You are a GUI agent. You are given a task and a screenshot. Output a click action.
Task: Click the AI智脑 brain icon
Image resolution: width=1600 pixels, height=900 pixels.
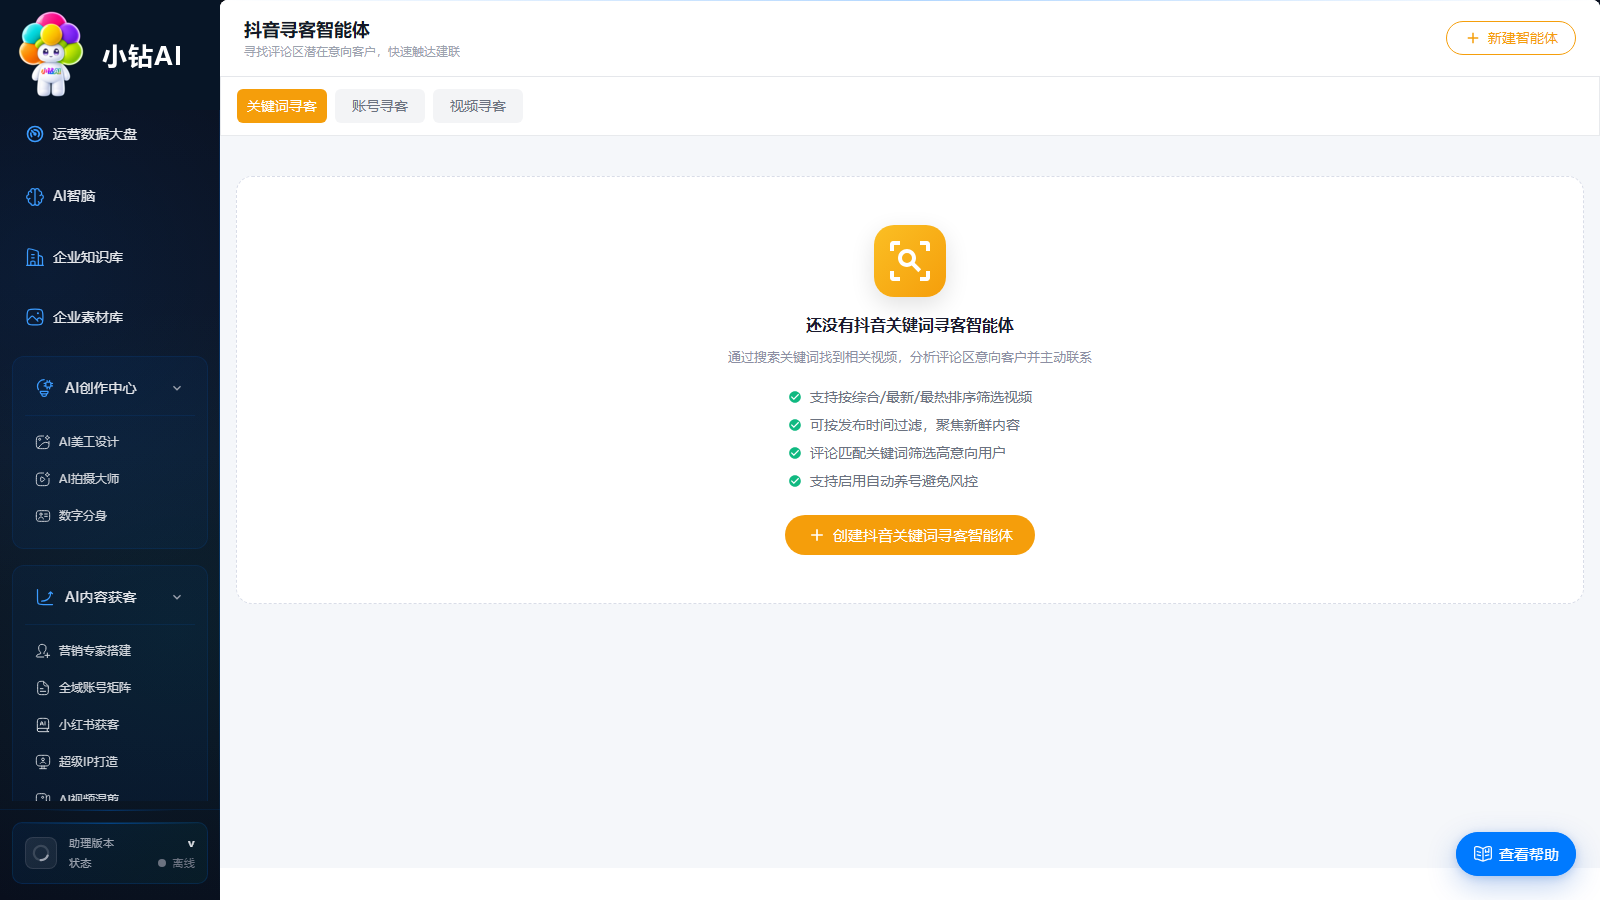click(35, 196)
